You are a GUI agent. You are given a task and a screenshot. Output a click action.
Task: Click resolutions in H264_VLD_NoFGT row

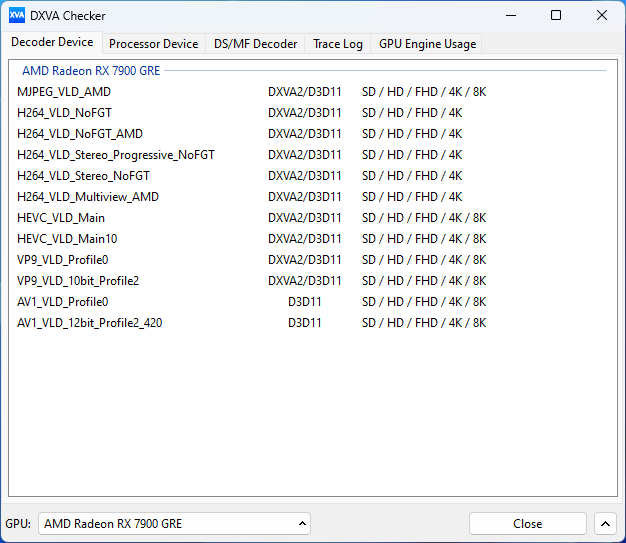pyautogui.click(x=412, y=113)
